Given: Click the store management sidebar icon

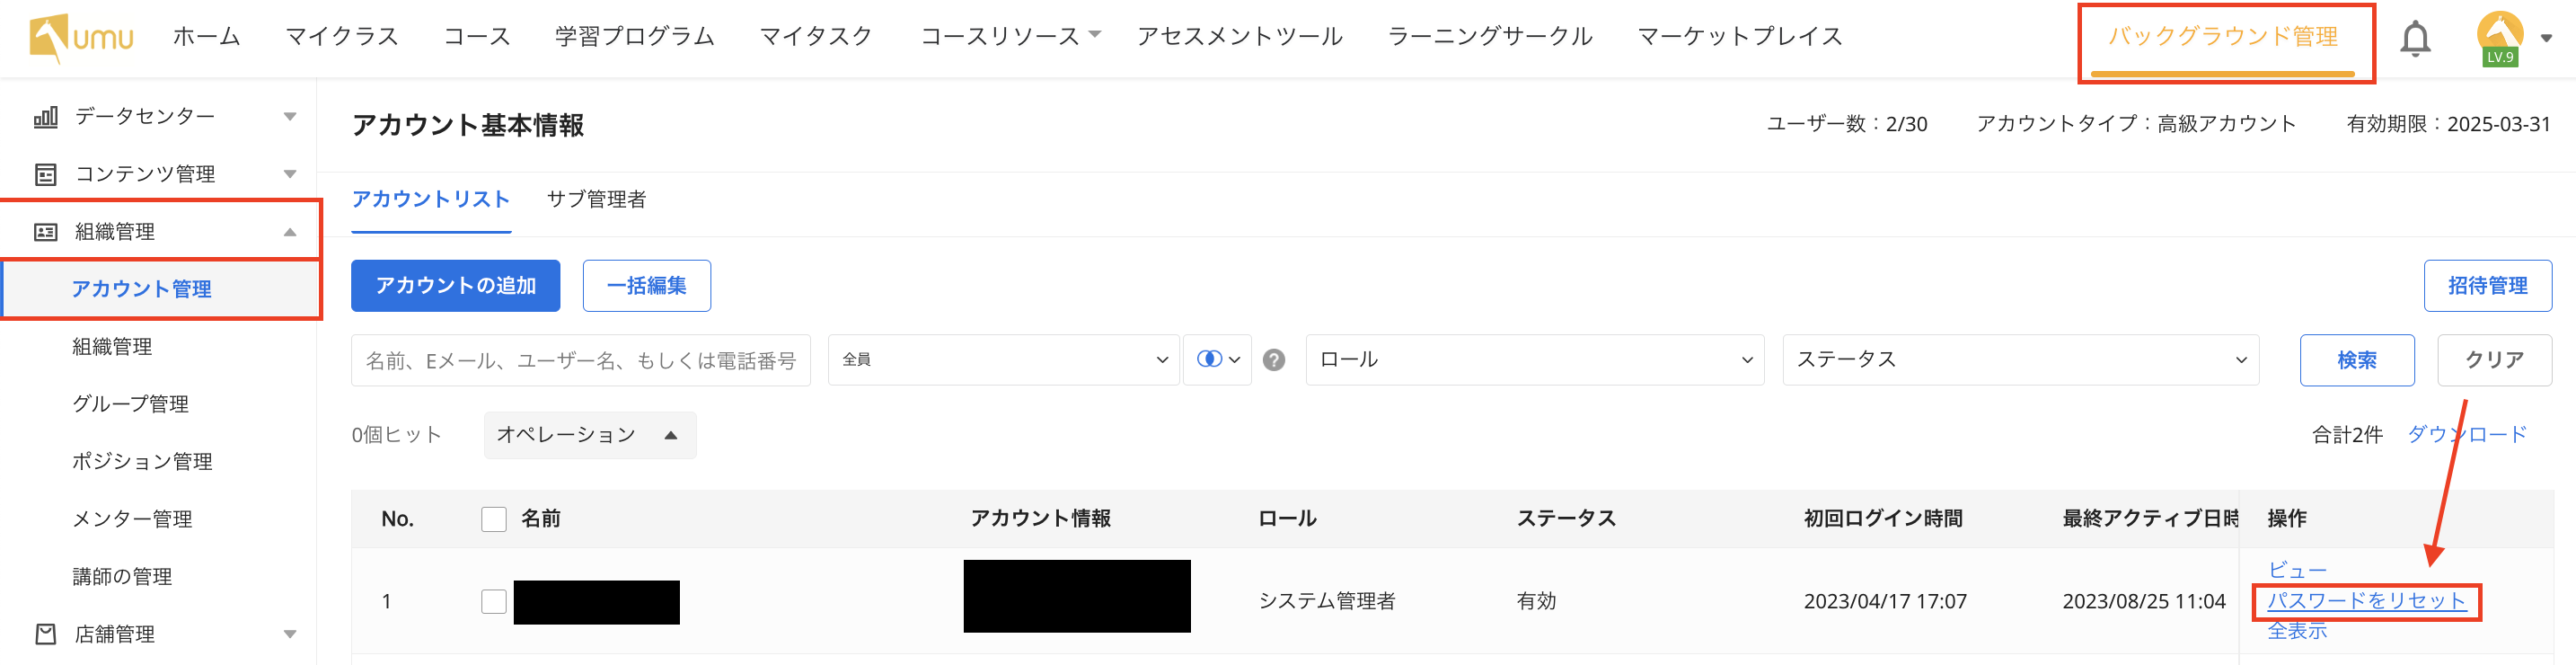Looking at the screenshot, I should pyautogui.click(x=46, y=634).
